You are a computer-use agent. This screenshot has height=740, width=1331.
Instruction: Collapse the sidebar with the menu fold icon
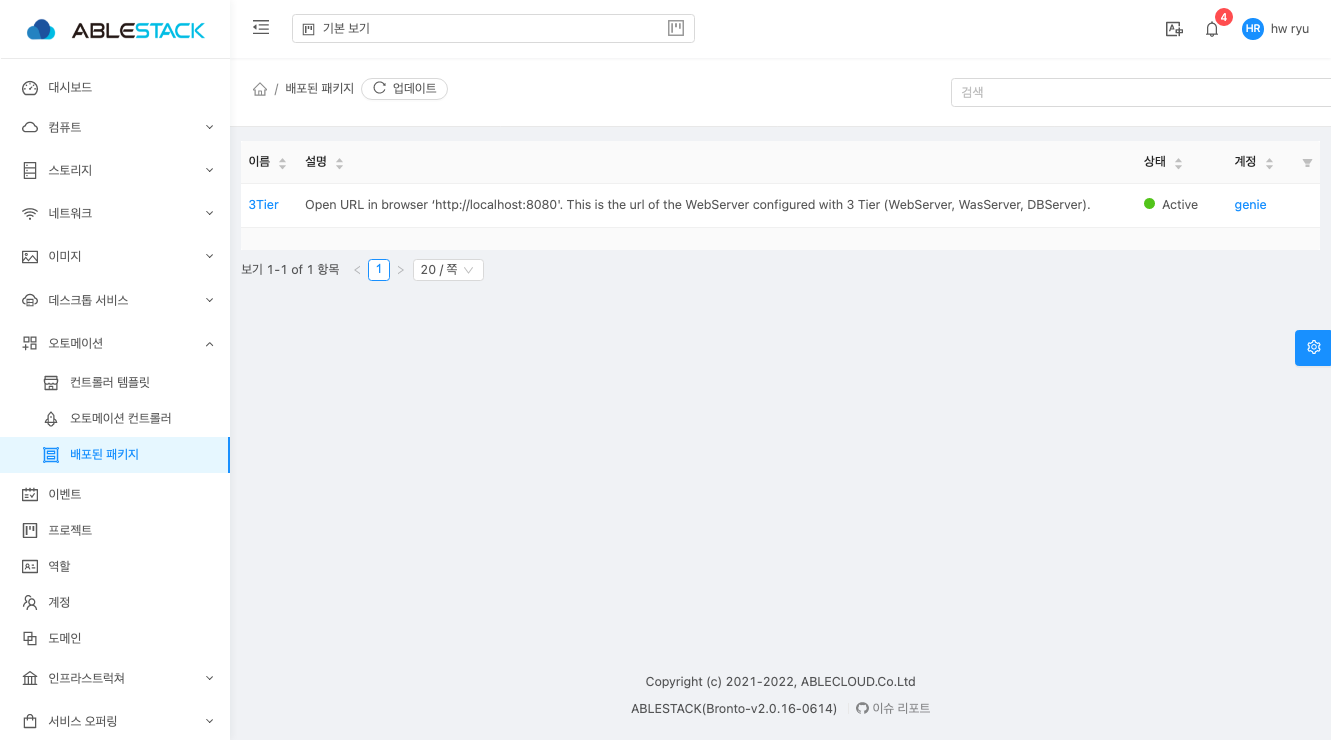click(x=261, y=28)
